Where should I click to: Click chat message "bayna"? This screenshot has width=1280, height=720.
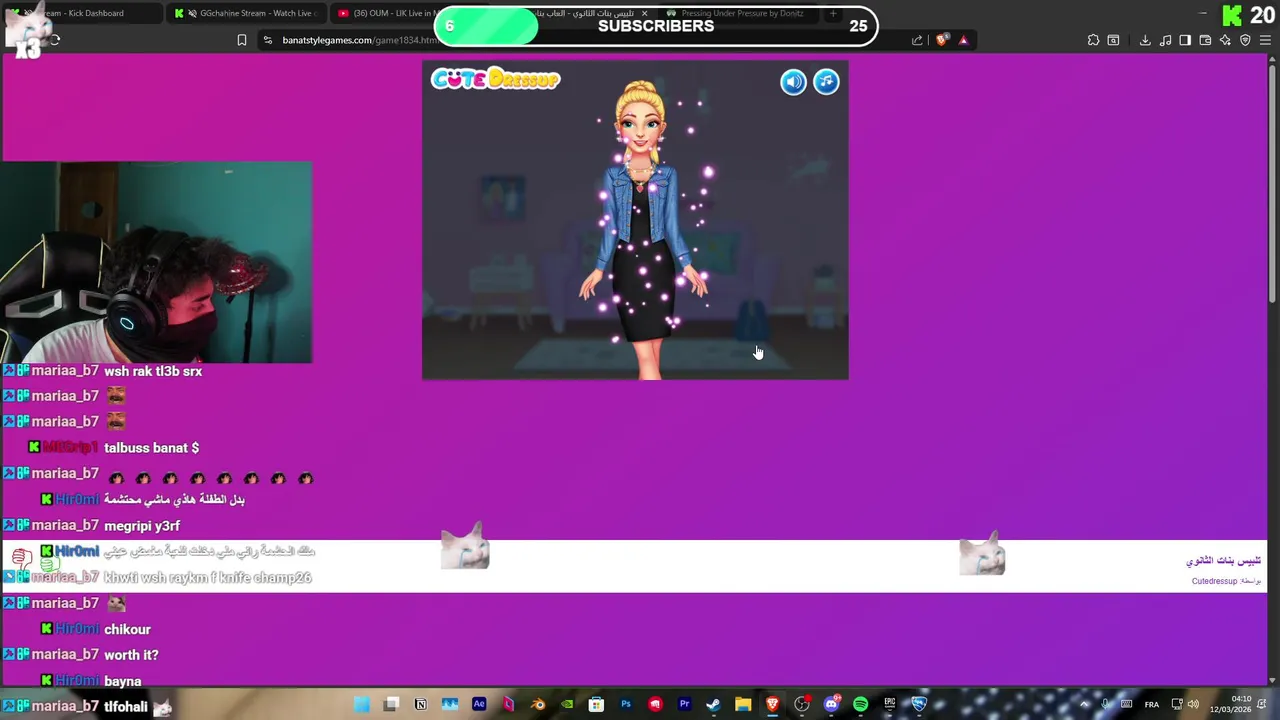coord(122,681)
